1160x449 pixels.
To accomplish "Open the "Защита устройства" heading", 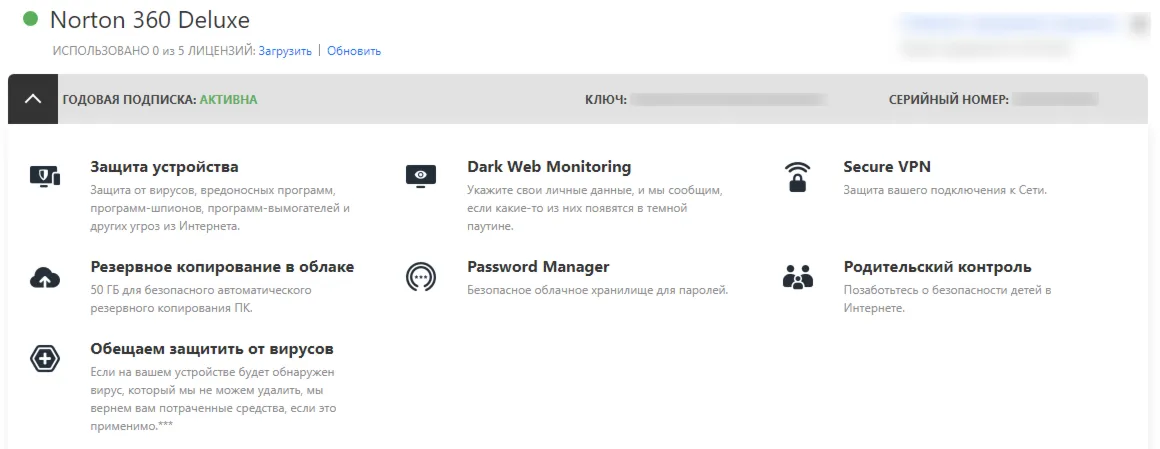I will [x=164, y=167].
